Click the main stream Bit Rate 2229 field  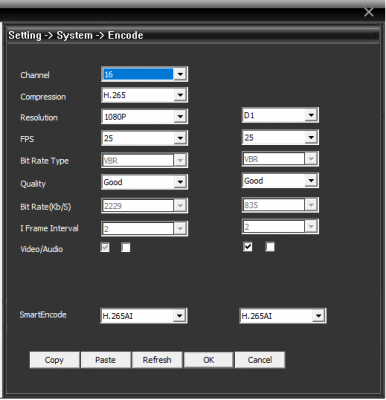(144, 206)
